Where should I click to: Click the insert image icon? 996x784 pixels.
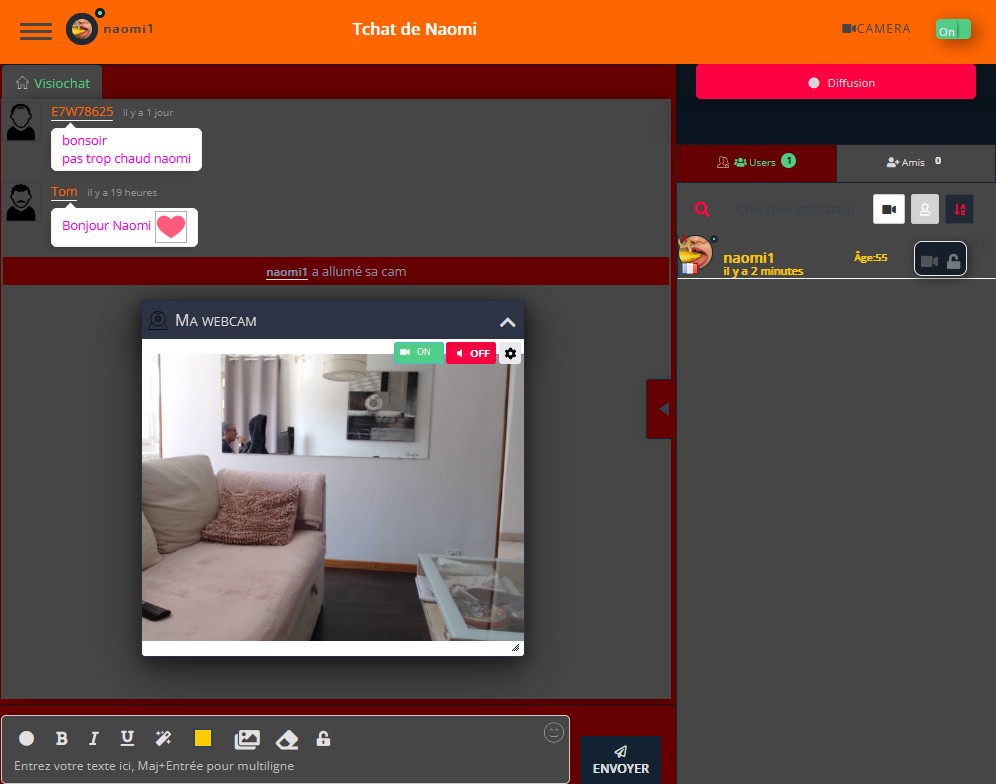[247, 739]
